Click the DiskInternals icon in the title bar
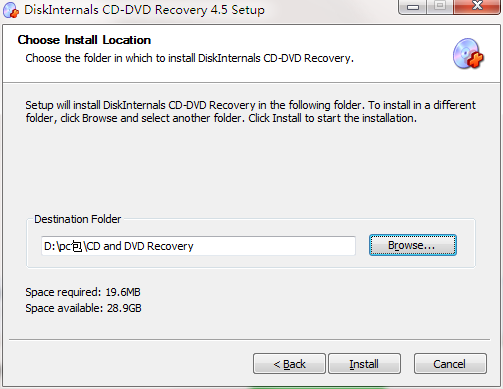The image size is (503, 389). coord(11,10)
